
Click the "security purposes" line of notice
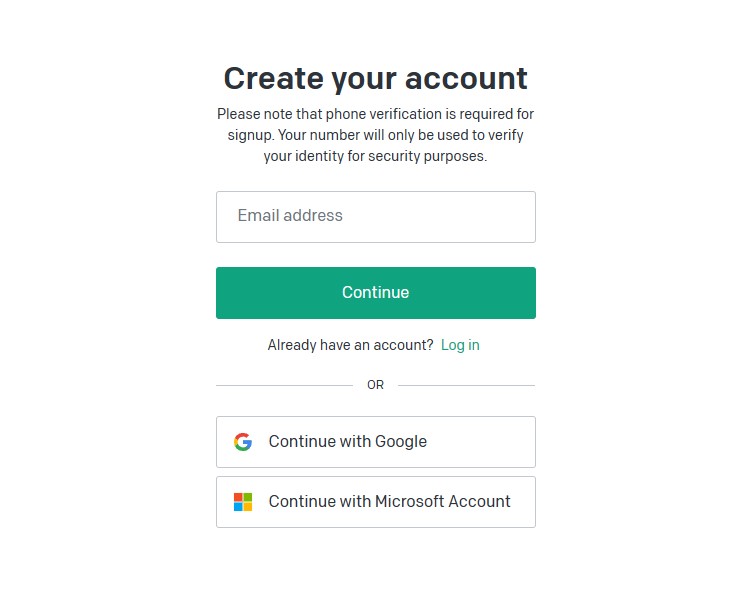tap(375, 157)
